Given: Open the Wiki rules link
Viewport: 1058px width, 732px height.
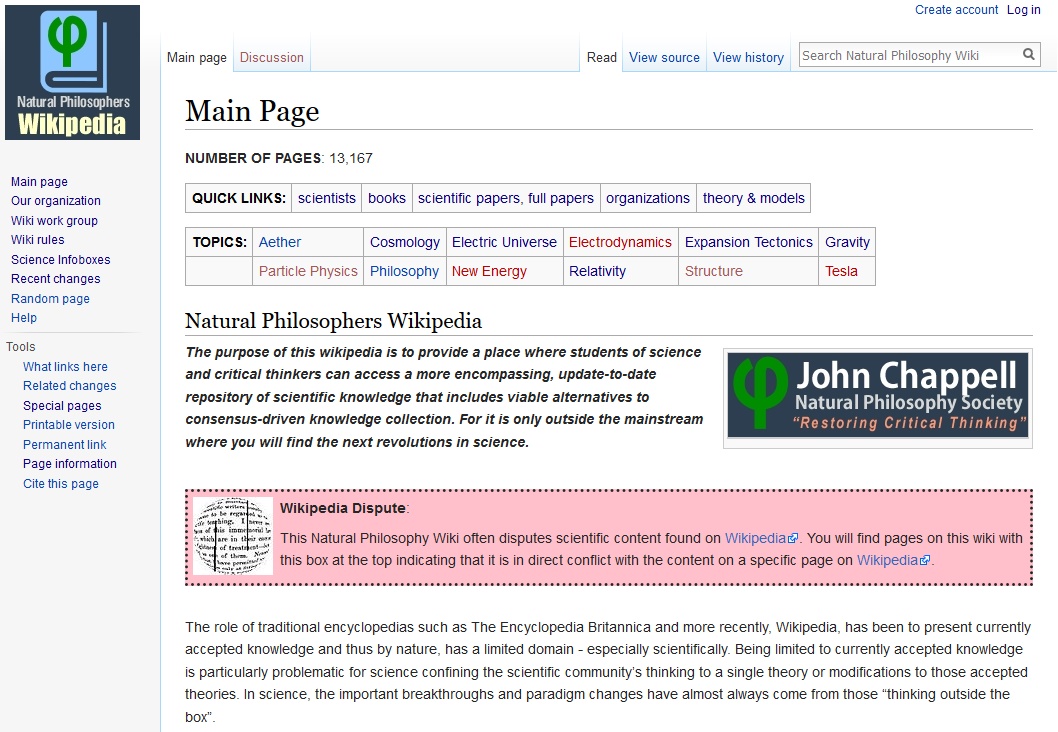Looking at the screenshot, I should [x=37, y=240].
